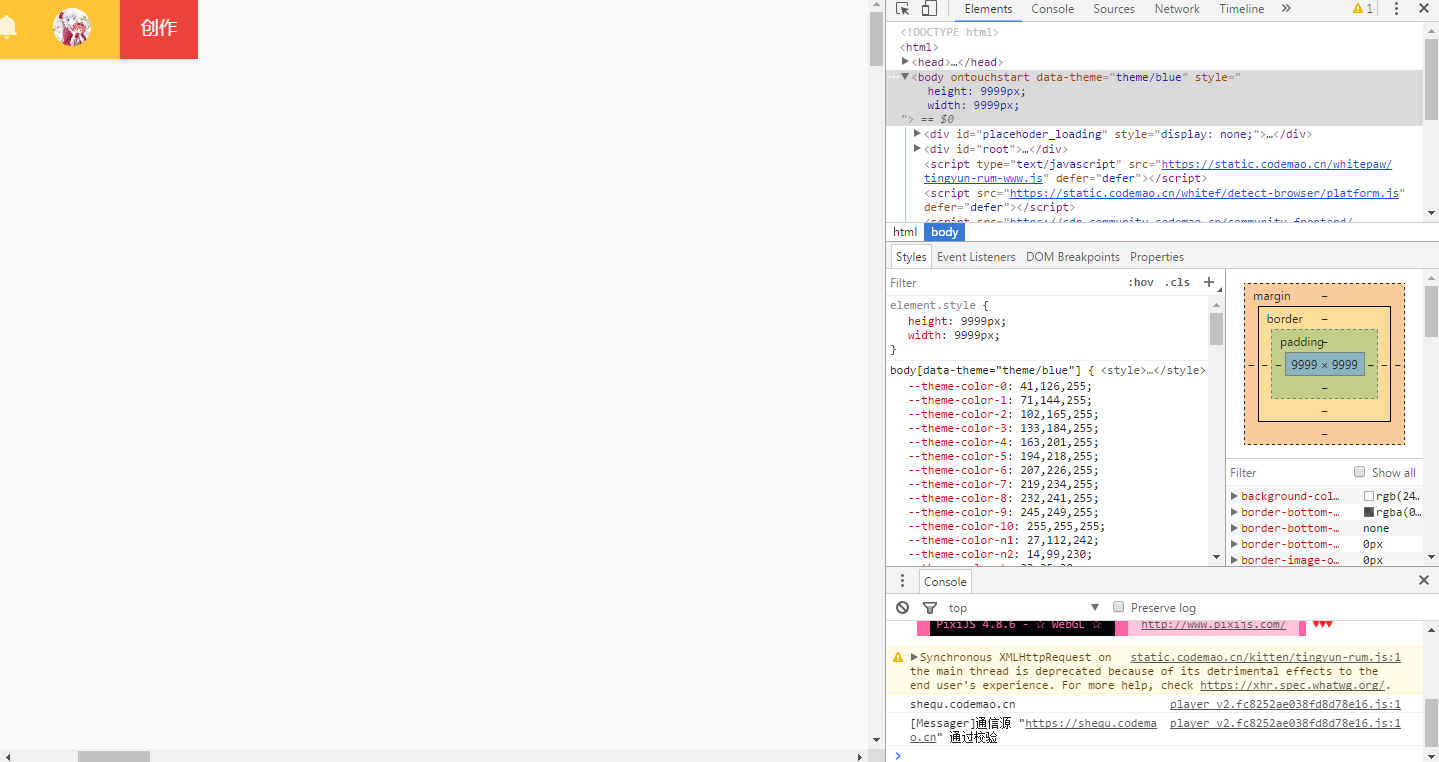Select the Styles sidebar tab
The image size is (1439, 762).
[x=911, y=257]
